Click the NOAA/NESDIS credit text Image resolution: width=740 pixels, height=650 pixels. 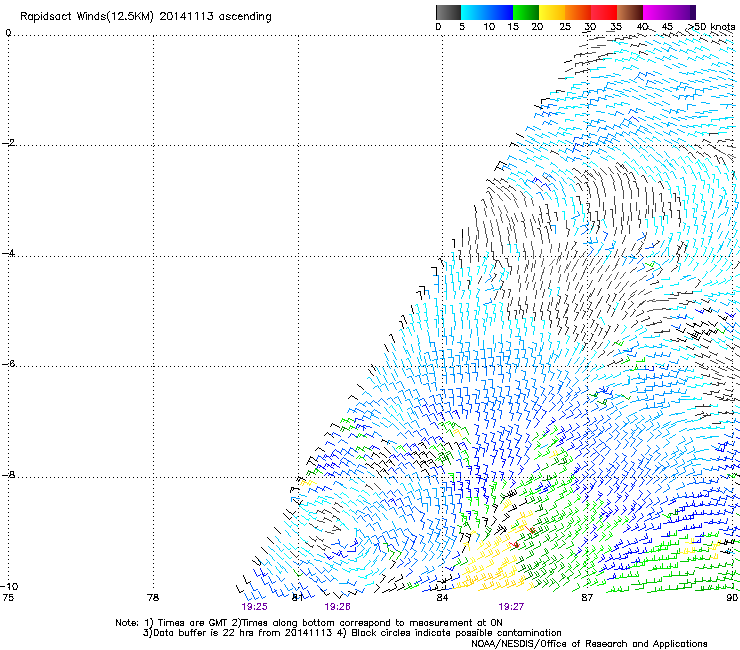click(589, 643)
